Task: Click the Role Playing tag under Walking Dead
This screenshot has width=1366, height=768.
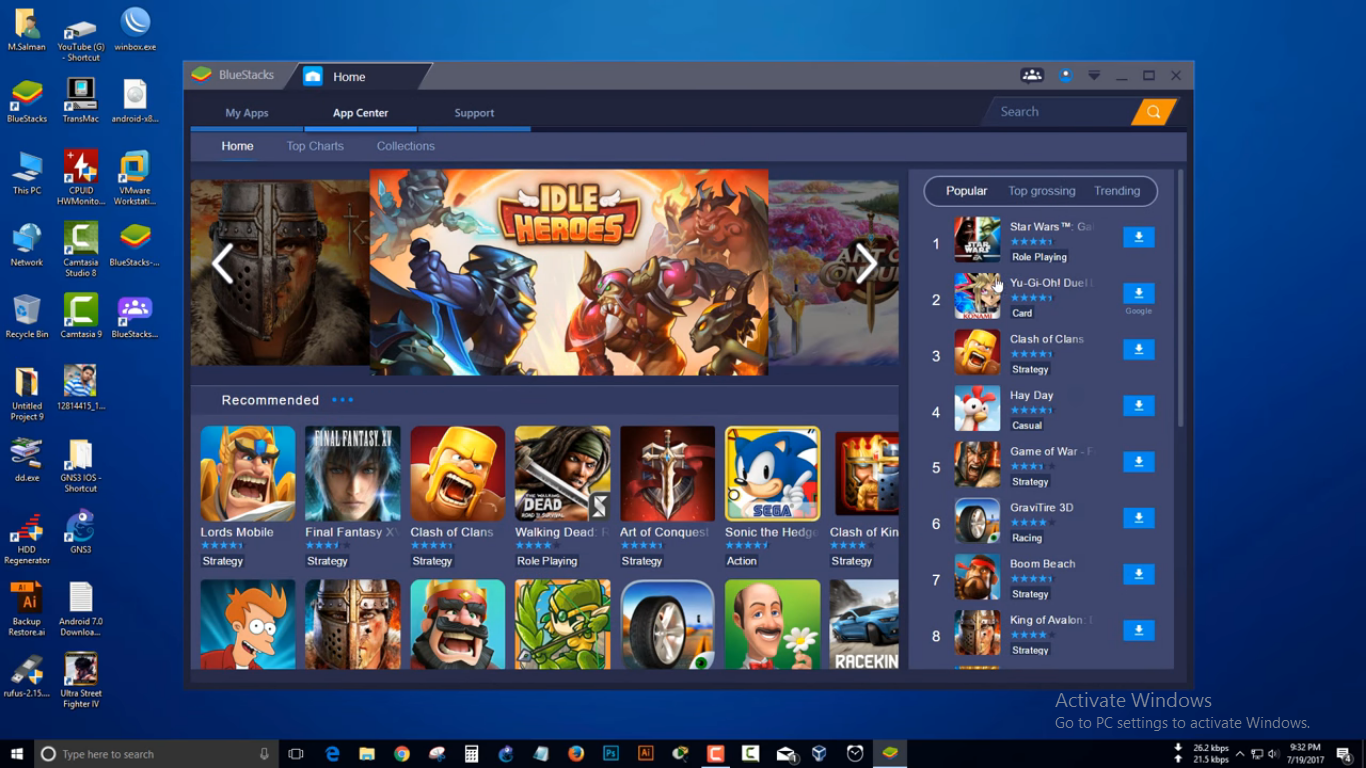Action: coord(547,561)
